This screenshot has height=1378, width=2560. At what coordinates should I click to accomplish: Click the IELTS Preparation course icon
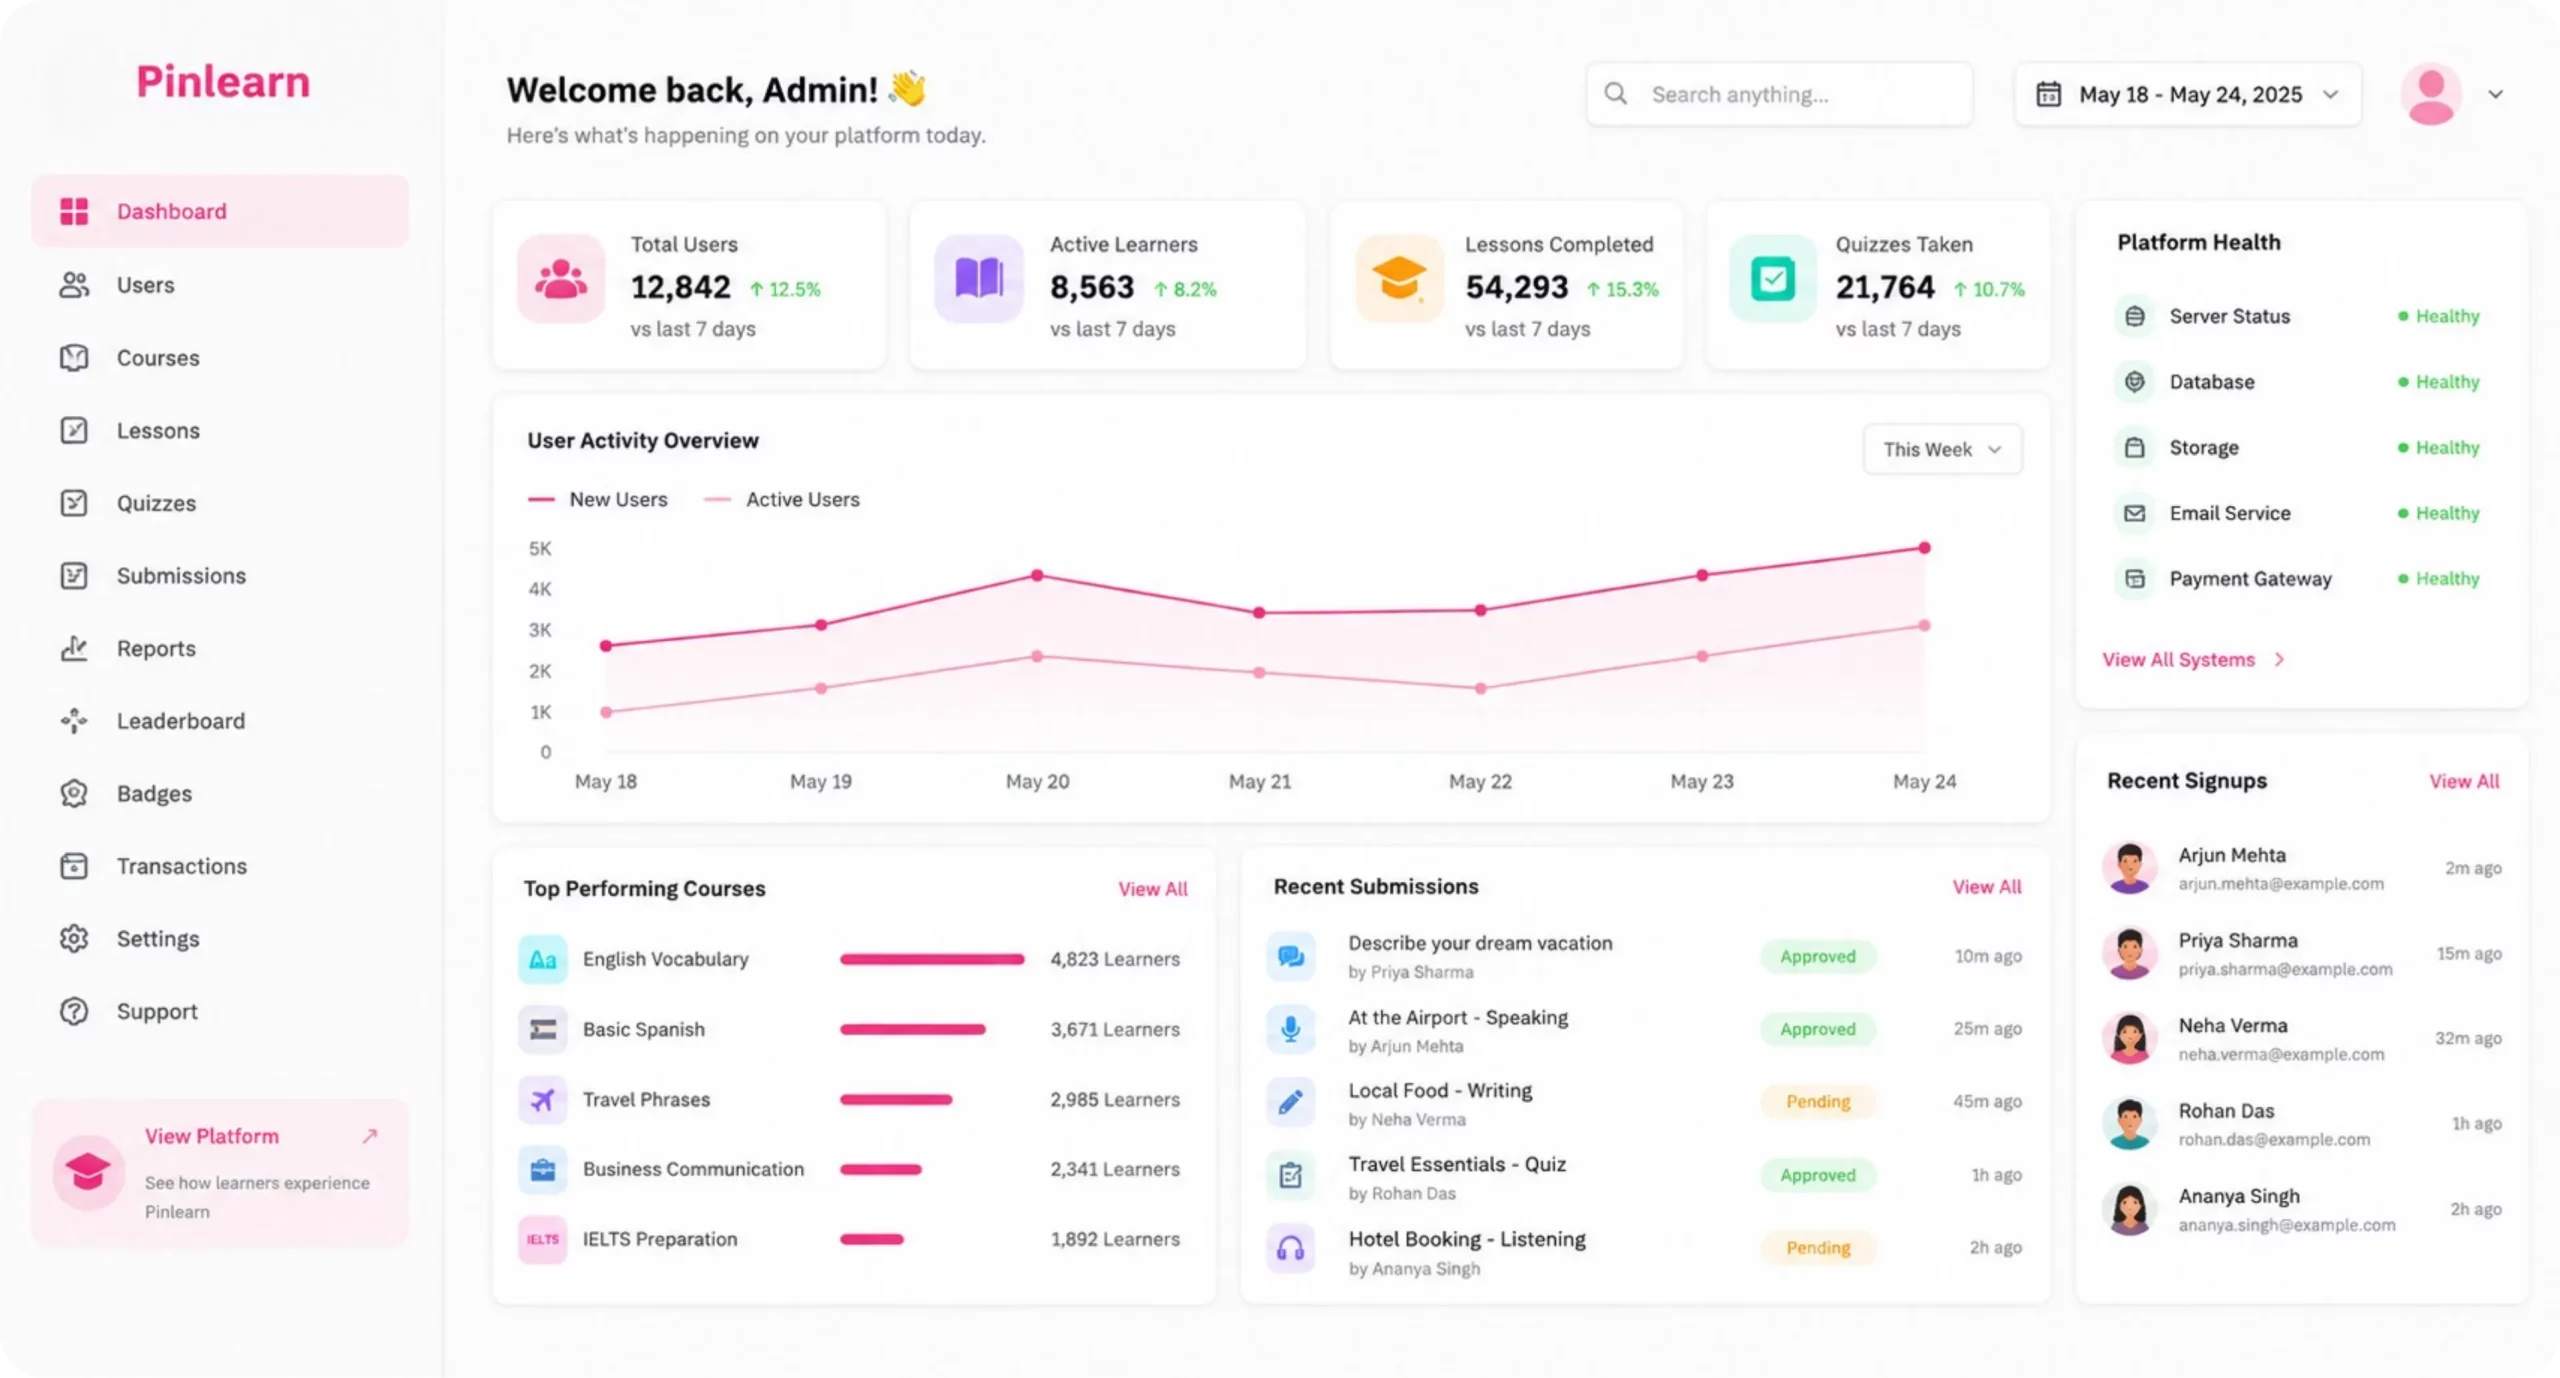pyautogui.click(x=542, y=1240)
